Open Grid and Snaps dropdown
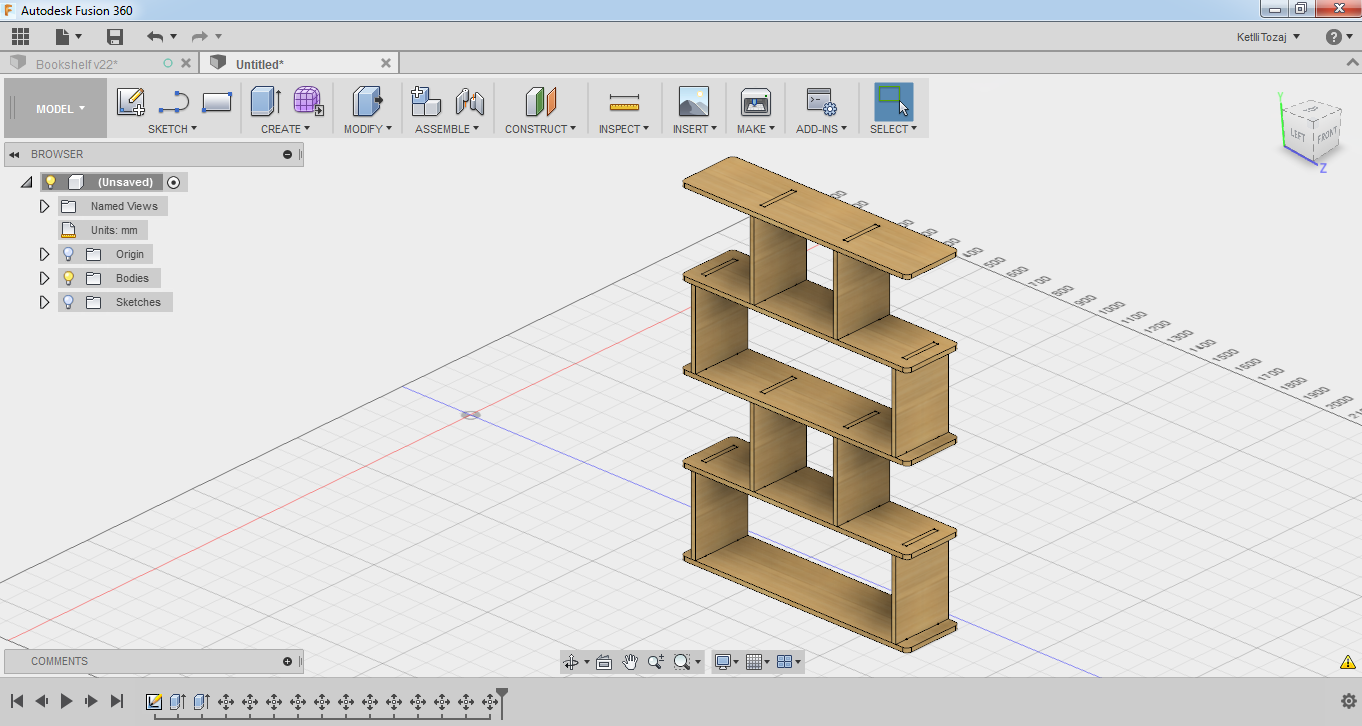Image resolution: width=1362 pixels, height=726 pixels. pos(758,662)
